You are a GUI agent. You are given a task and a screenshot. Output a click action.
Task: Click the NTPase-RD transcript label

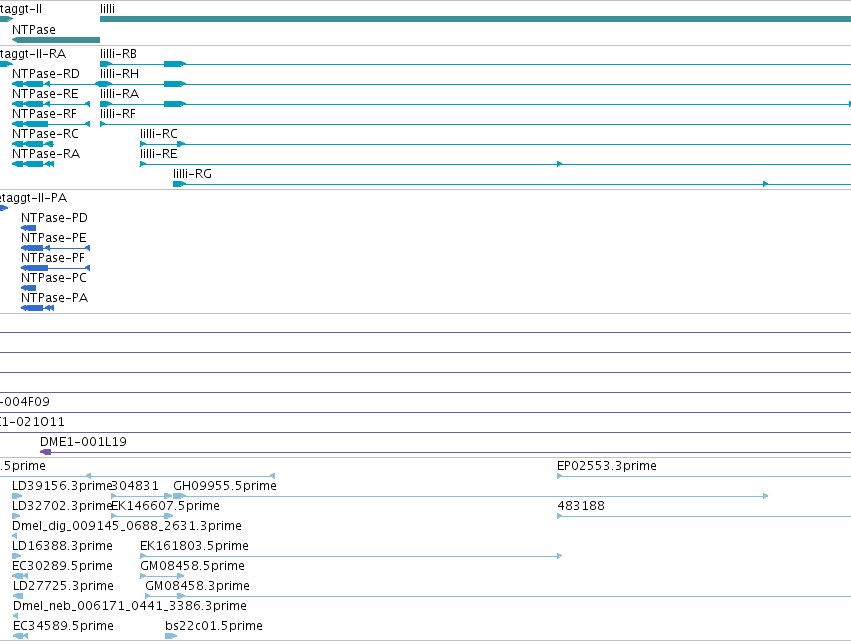pos(46,74)
